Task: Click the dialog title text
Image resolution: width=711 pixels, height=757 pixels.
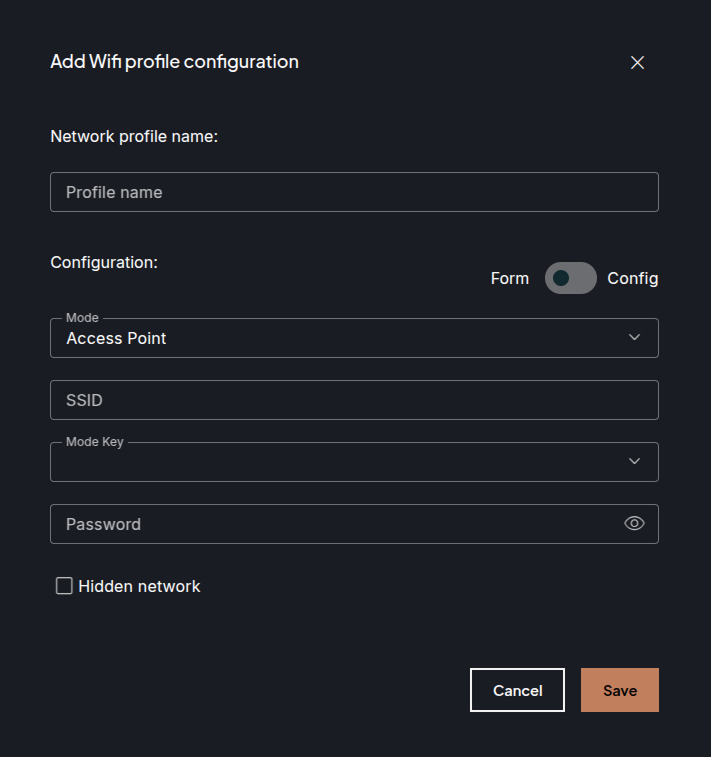Action: [x=174, y=62]
